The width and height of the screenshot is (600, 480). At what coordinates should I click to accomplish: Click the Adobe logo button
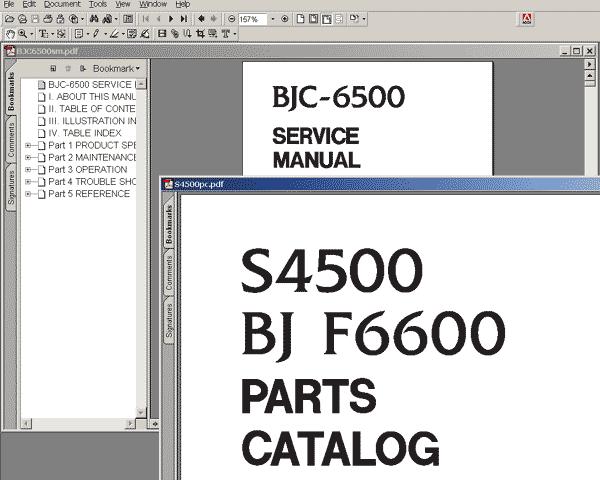coord(527,19)
